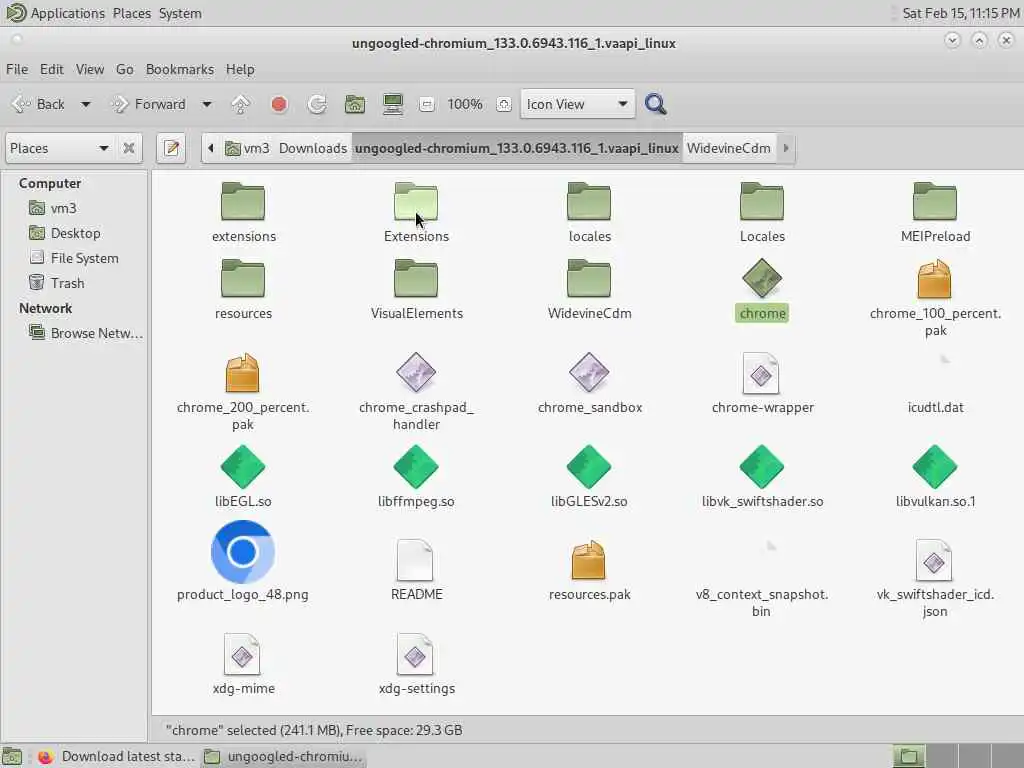Open File System in sidebar
1024x768 pixels.
click(x=85, y=258)
